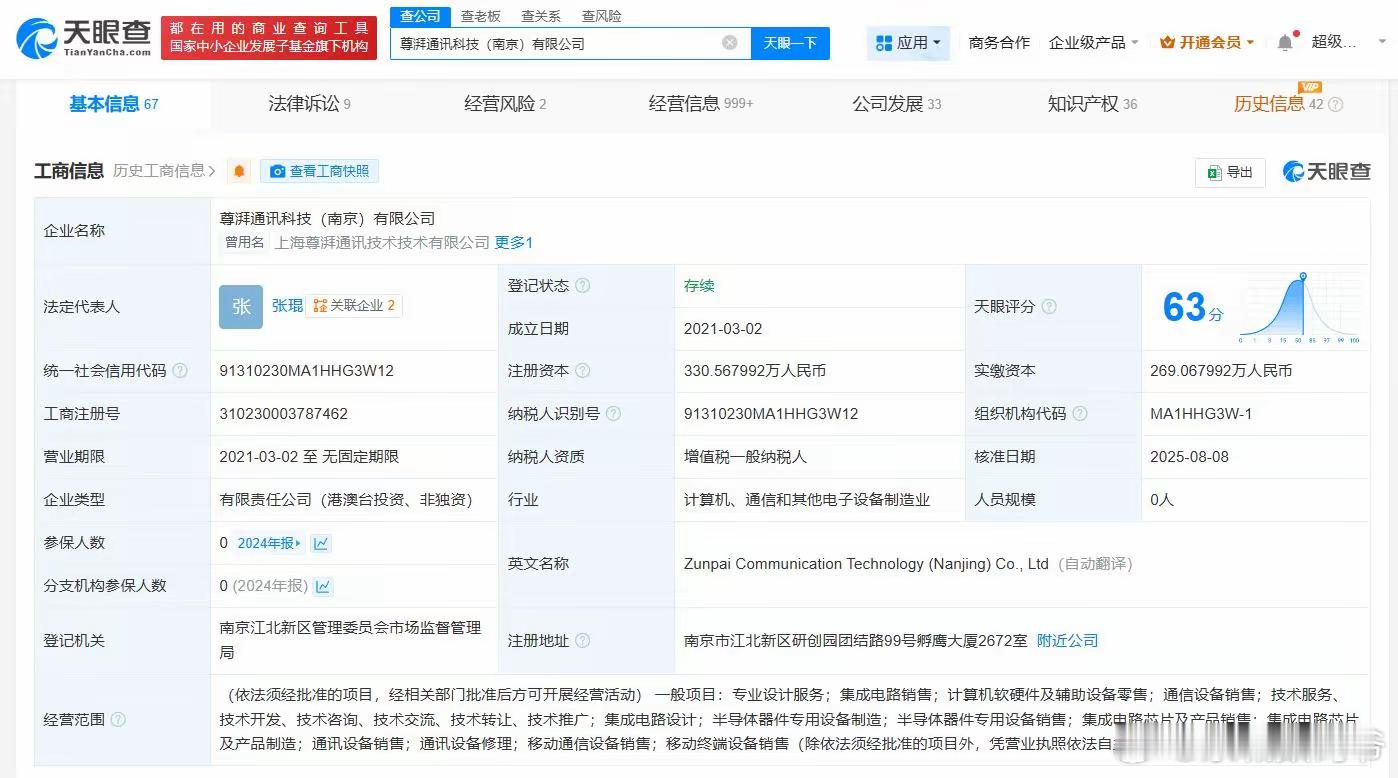The image size is (1398, 778).
Task: Open the 经营信息 tab
Action: point(701,104)
